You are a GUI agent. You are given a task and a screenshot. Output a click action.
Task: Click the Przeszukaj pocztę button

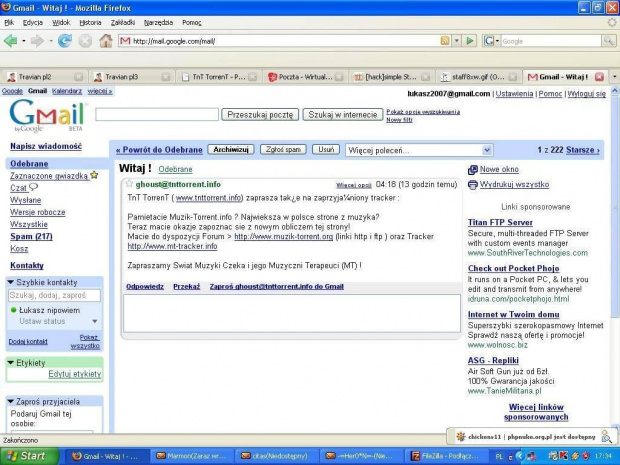click(260, 115)
